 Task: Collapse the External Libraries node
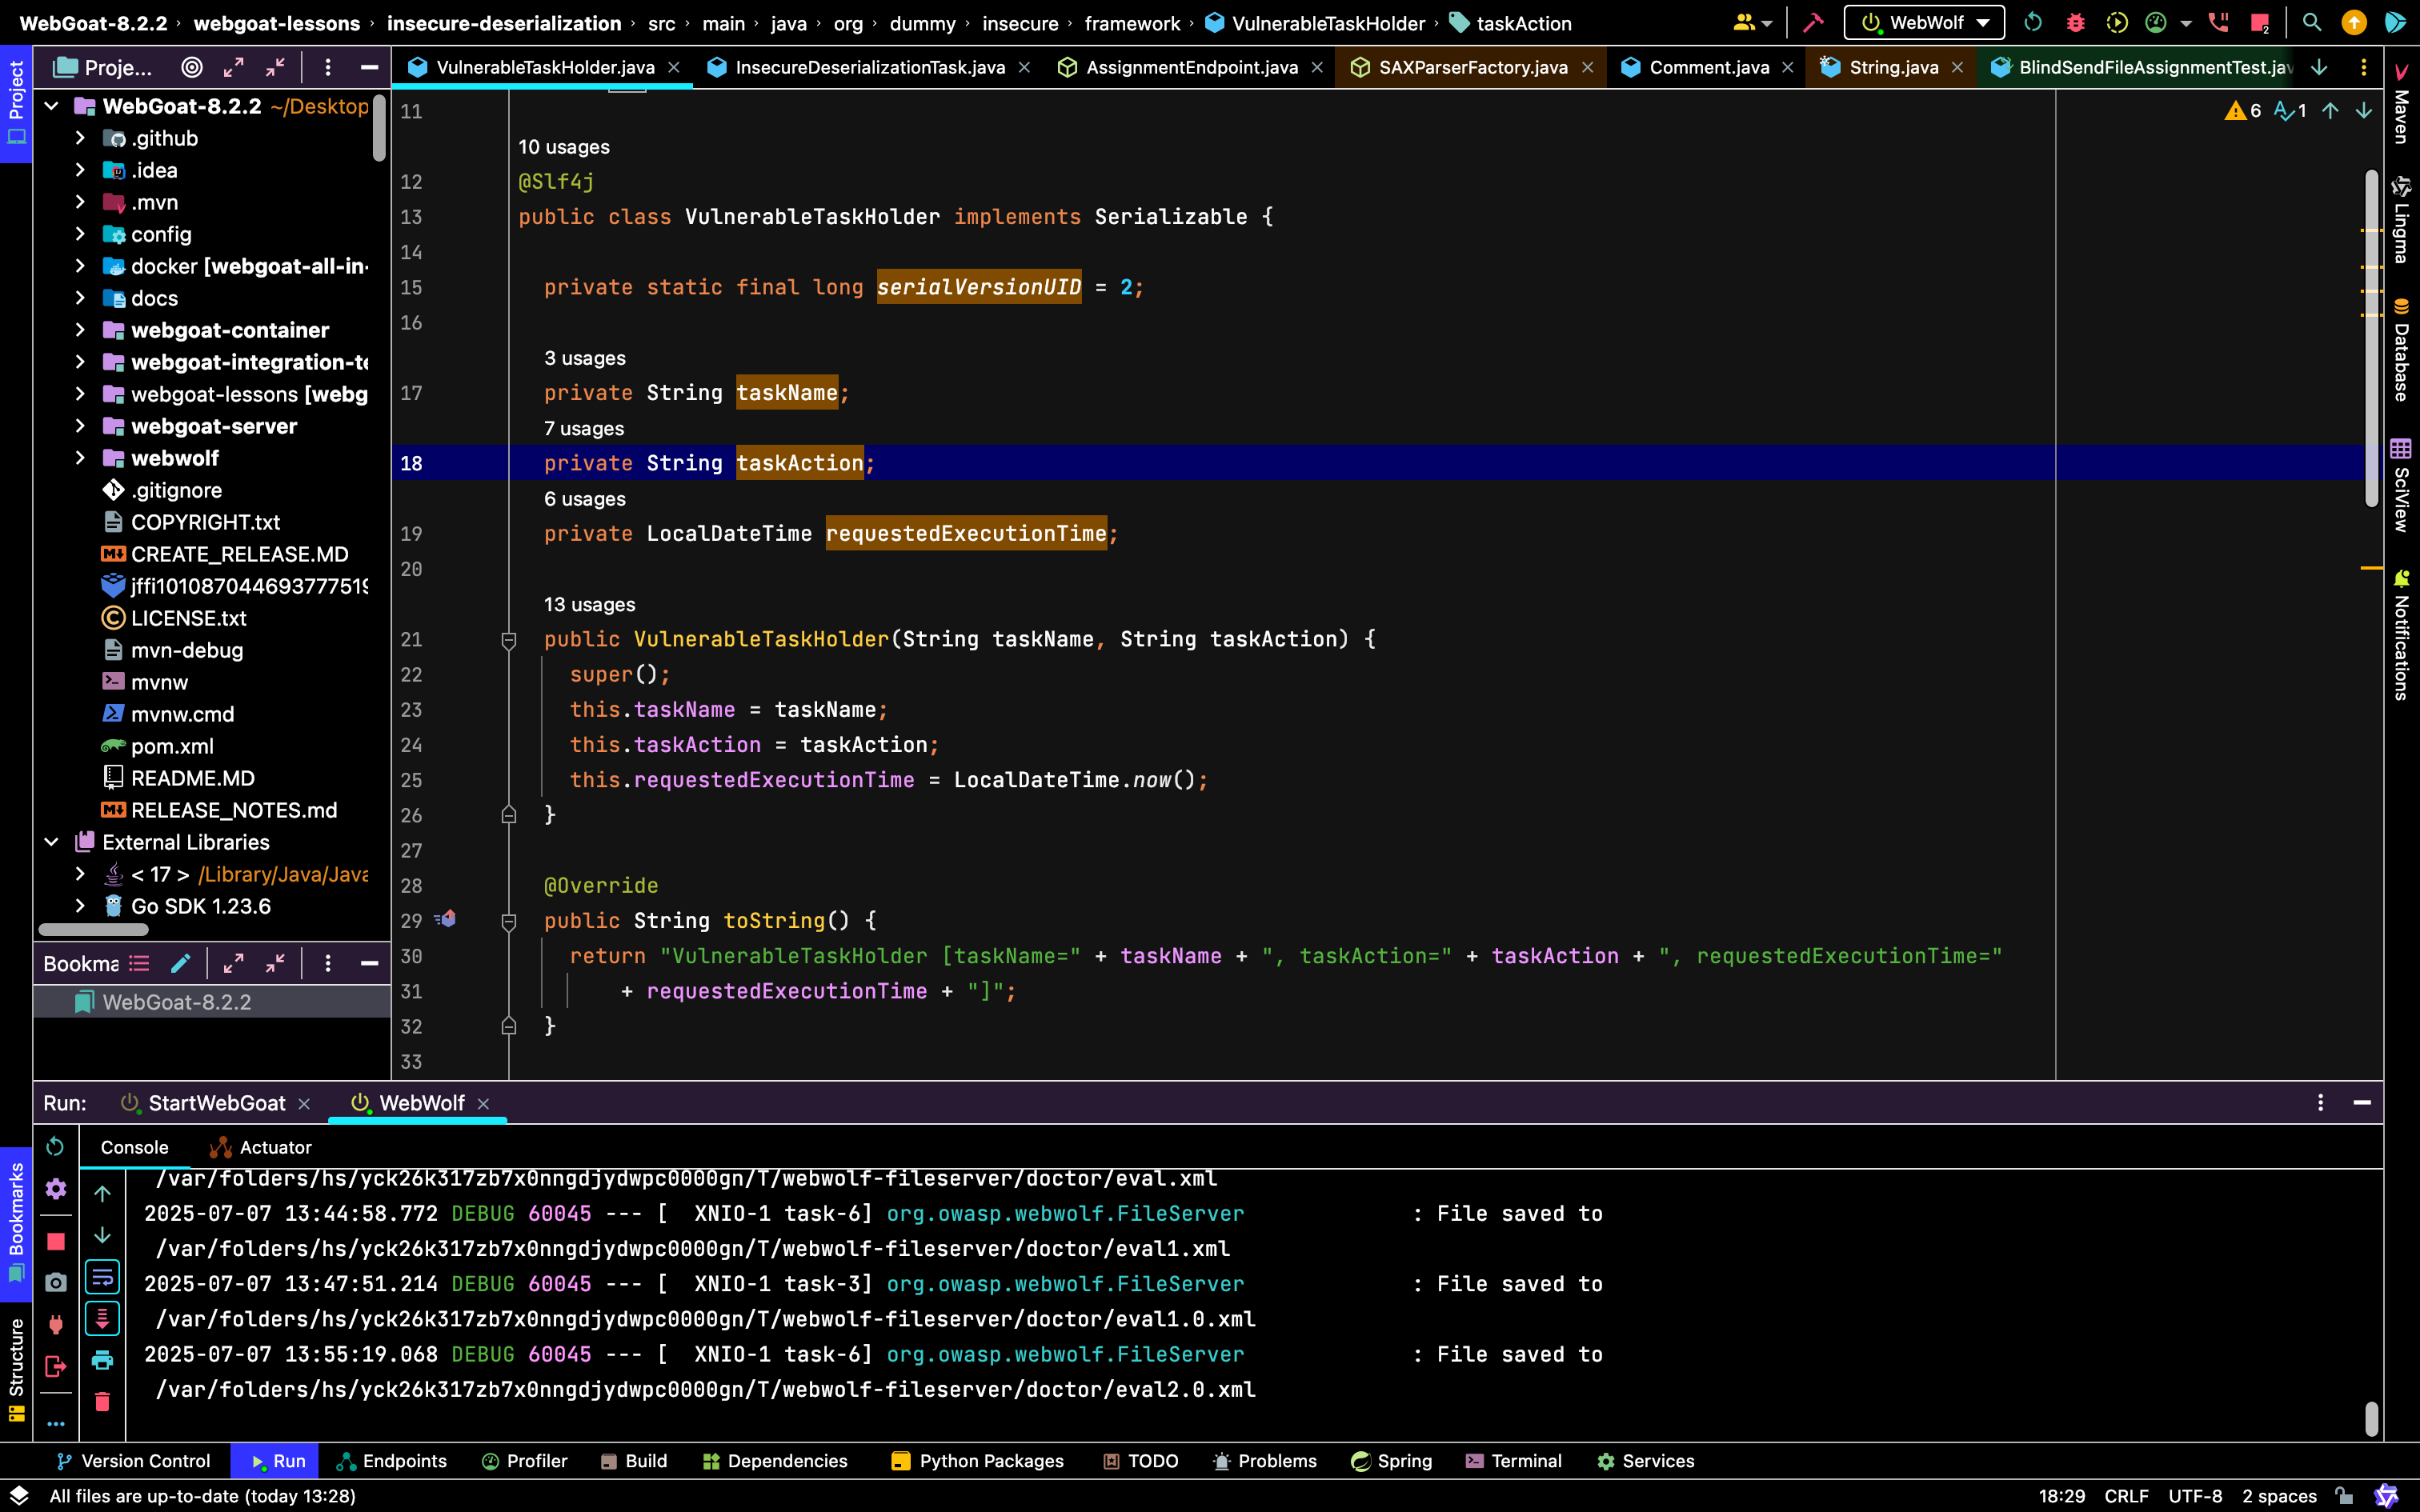click(52, 842)
